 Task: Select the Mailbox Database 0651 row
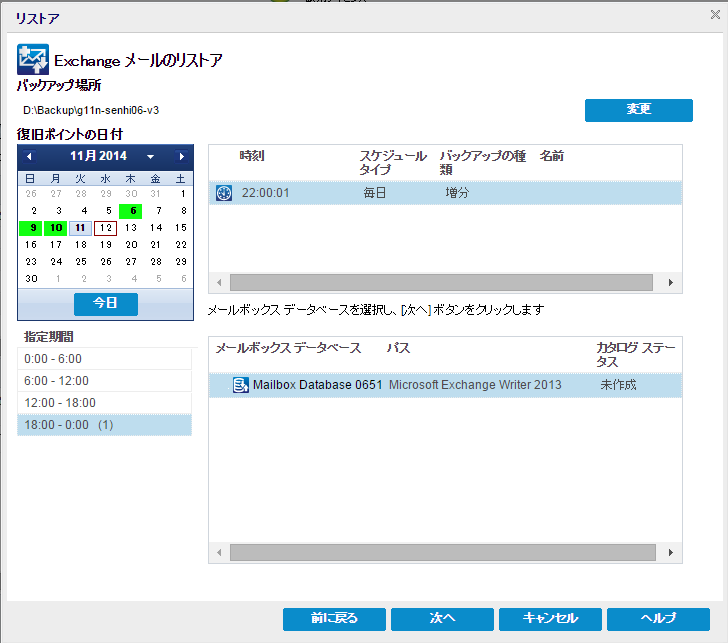pyautogui.click(x=445, y=385)
